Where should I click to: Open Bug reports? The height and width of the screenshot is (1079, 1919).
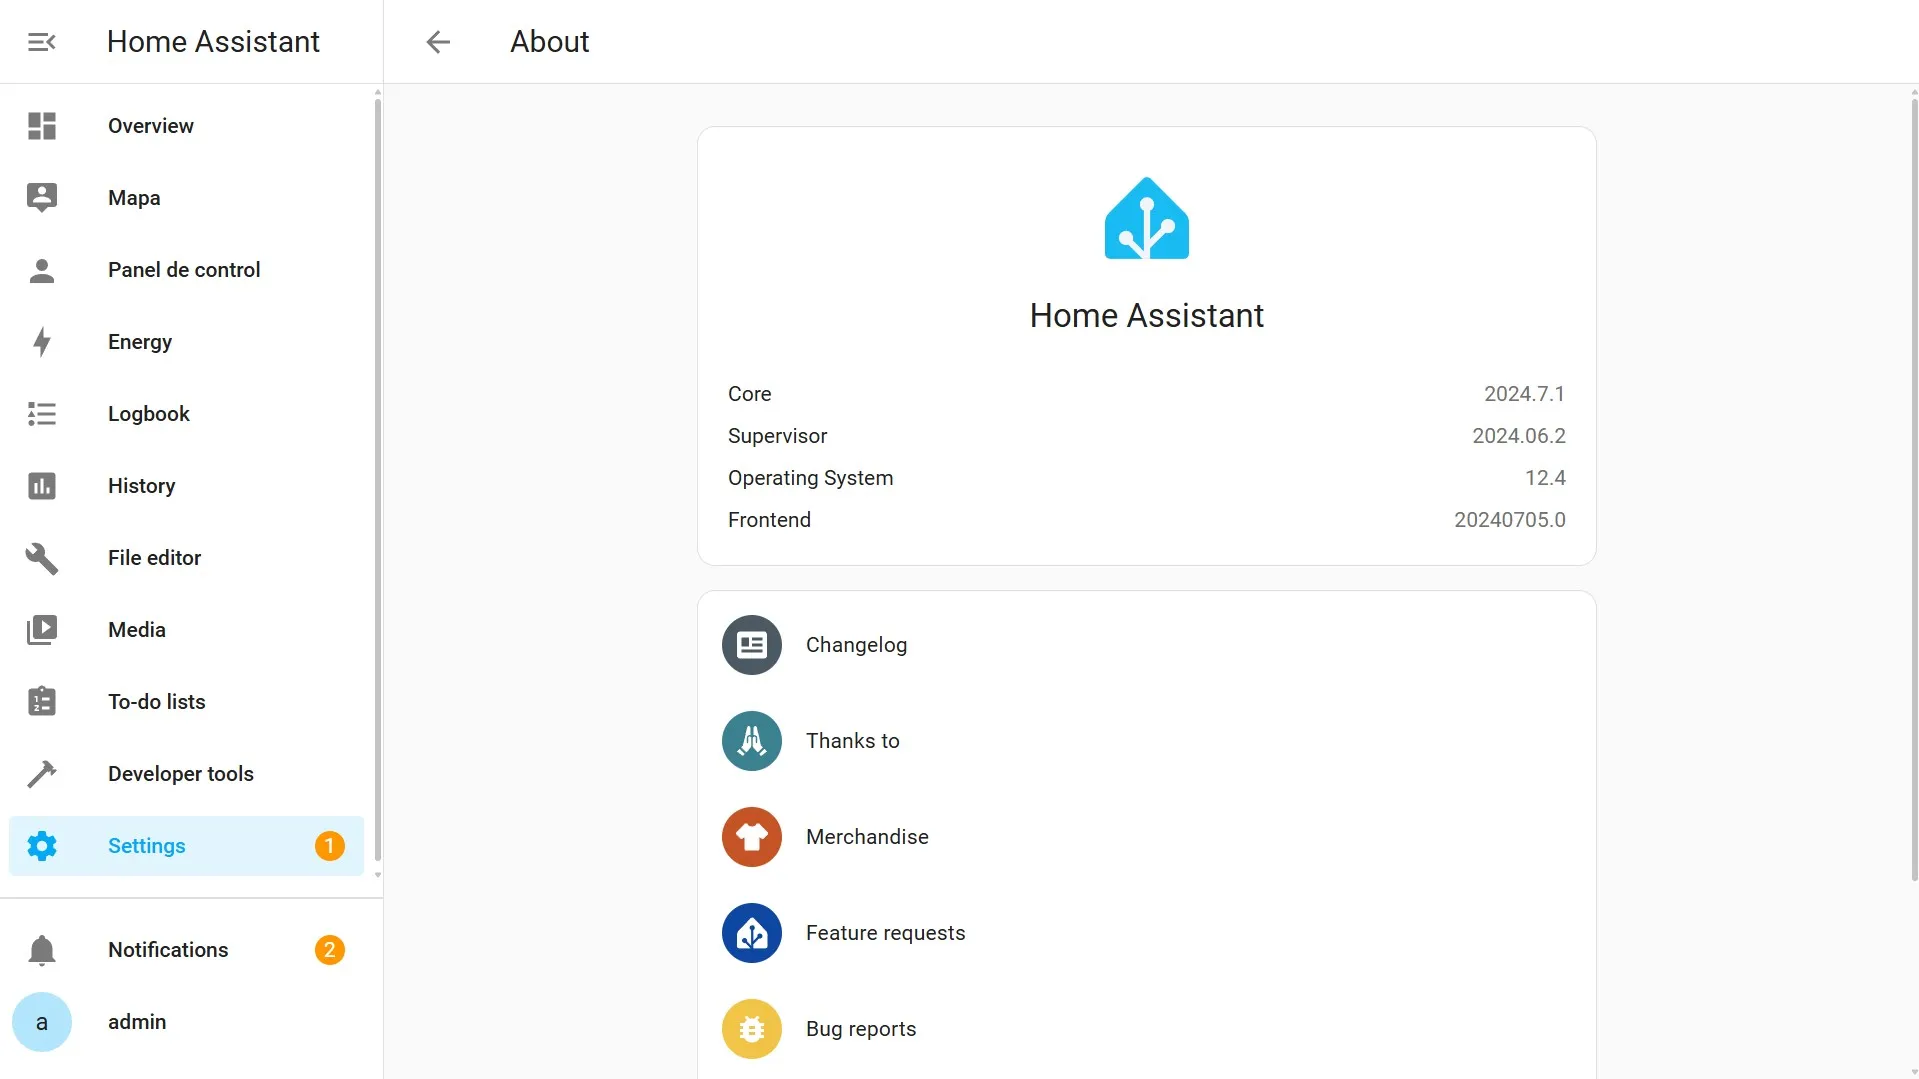point(1147,1029)
